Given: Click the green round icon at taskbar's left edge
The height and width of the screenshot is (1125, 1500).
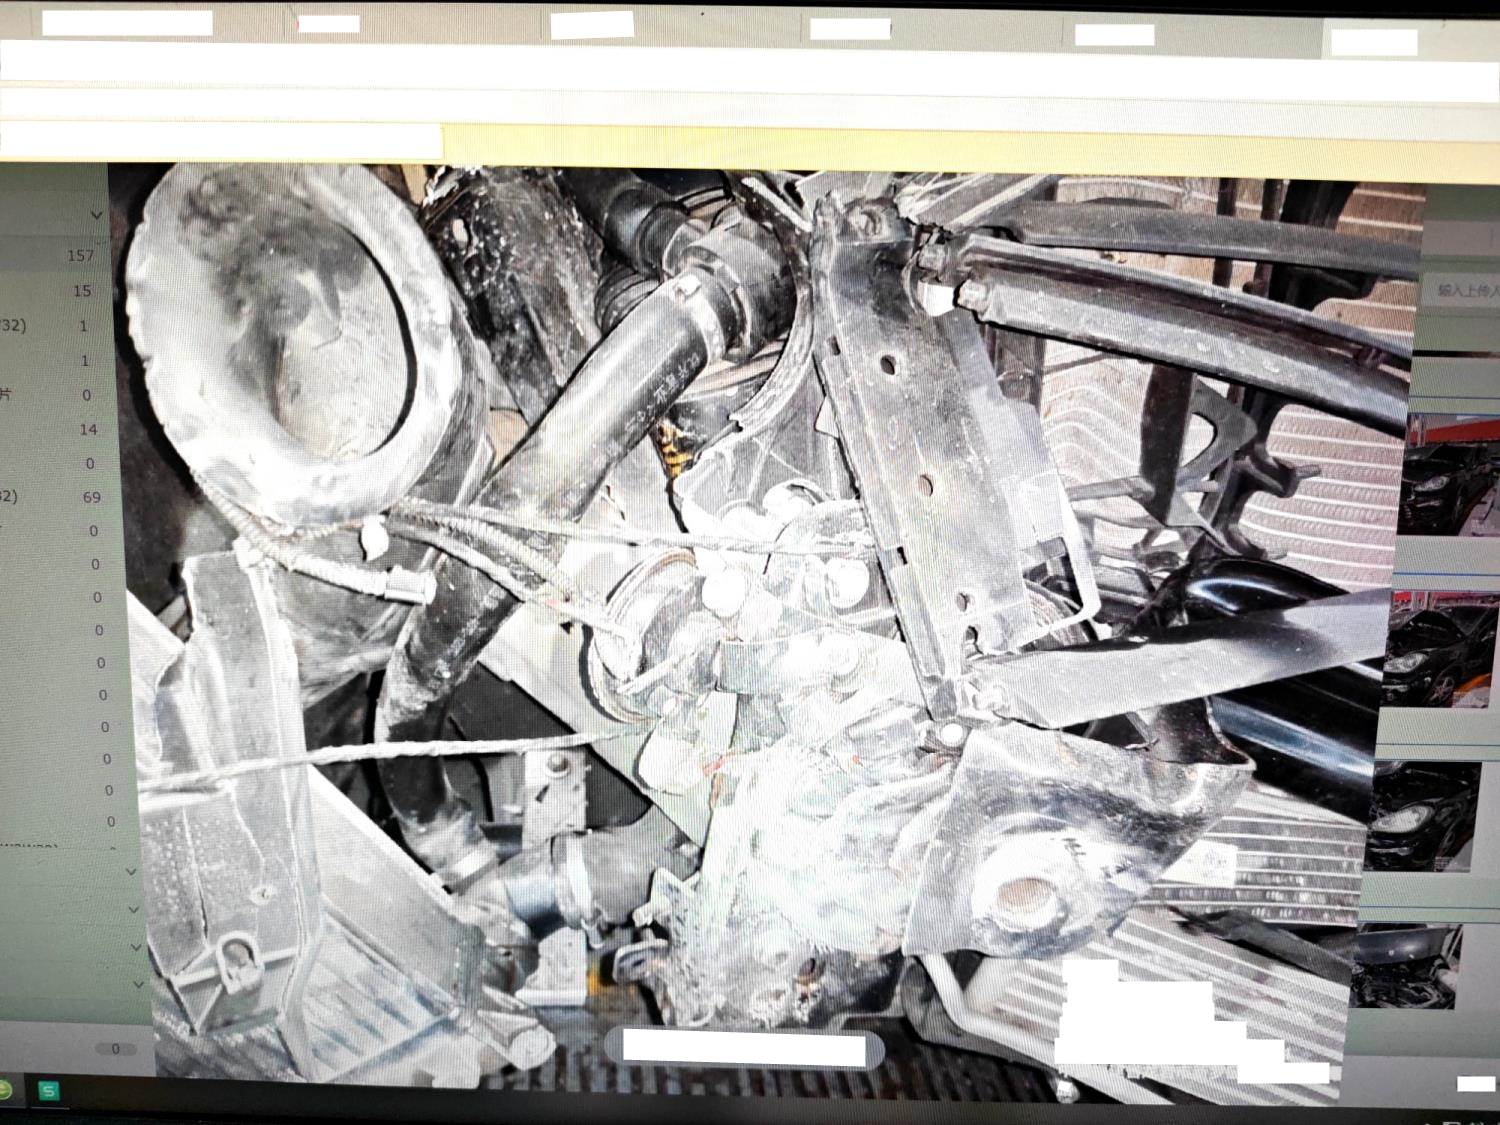Looking at the screenshot, I should coord(4,1090).
